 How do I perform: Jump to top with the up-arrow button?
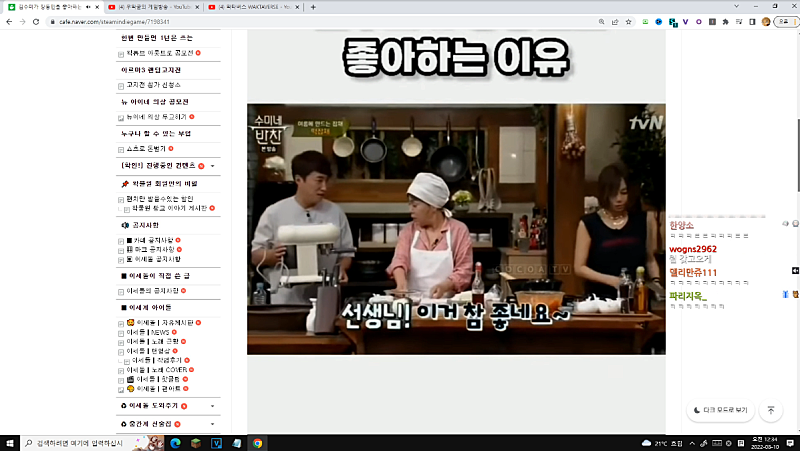[770, 410]
